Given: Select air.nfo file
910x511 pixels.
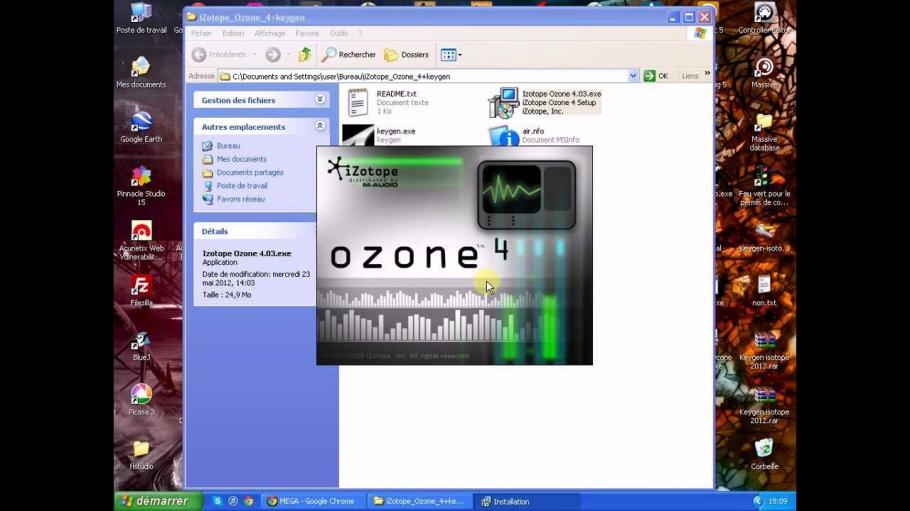Looking at the screenshot, I should (x=534, y=135).
